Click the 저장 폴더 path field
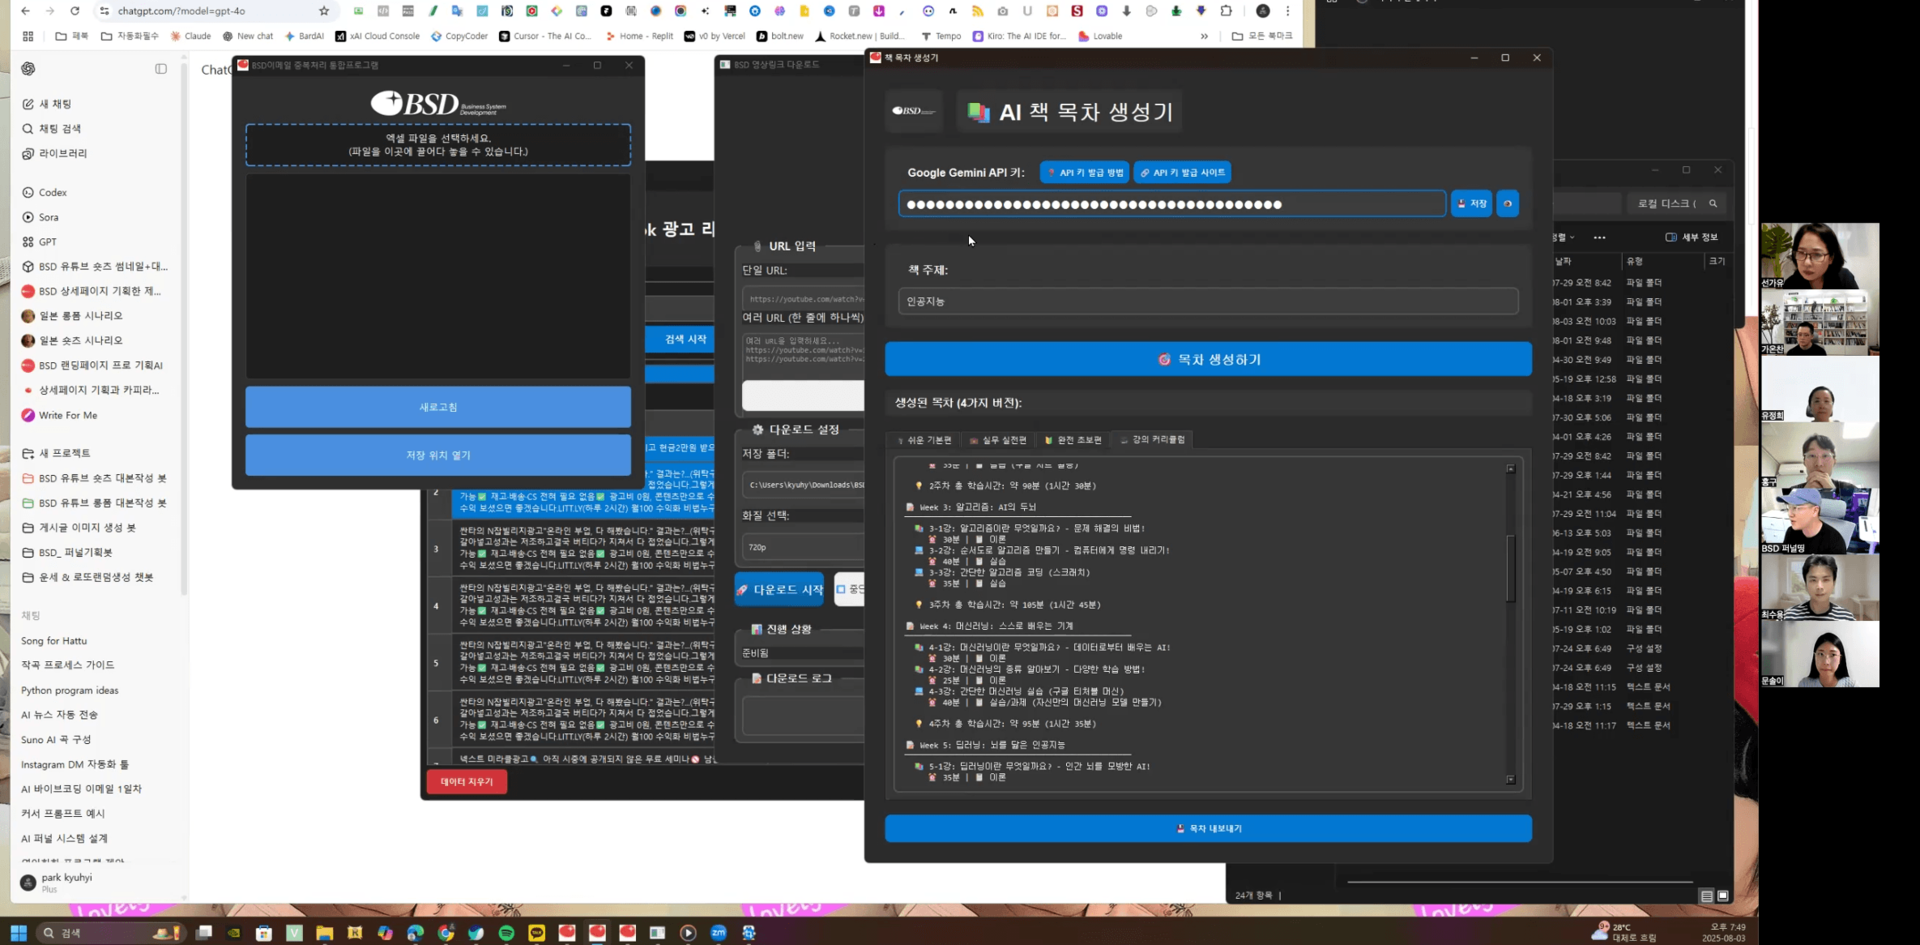Viewport: 1920px width, 945px height. point(803,485)
